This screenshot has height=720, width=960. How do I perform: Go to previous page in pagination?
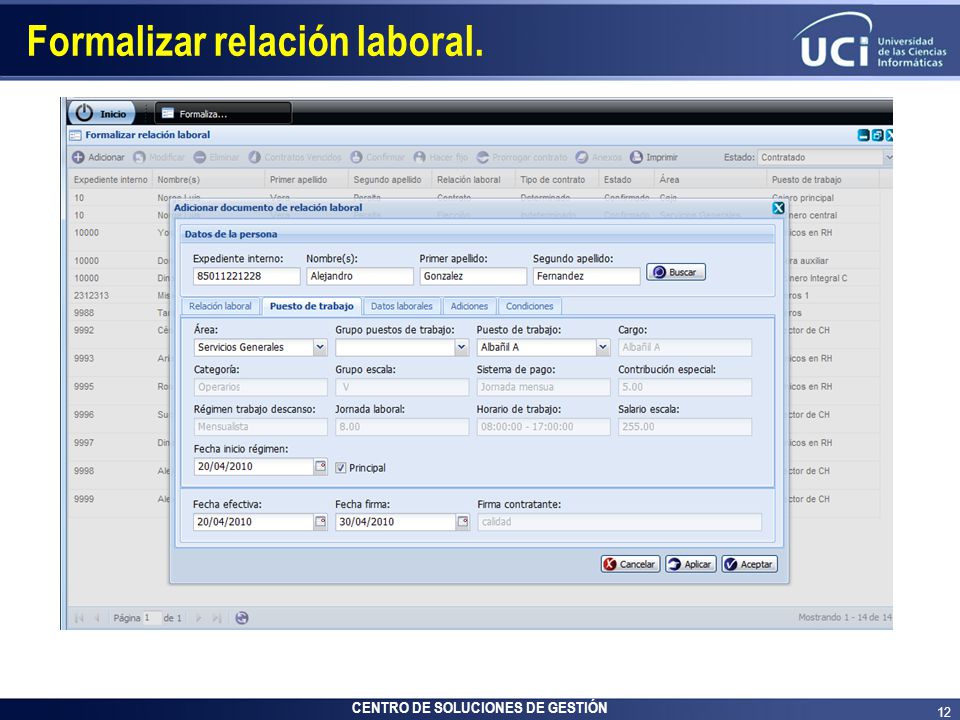tap(96, 618)
